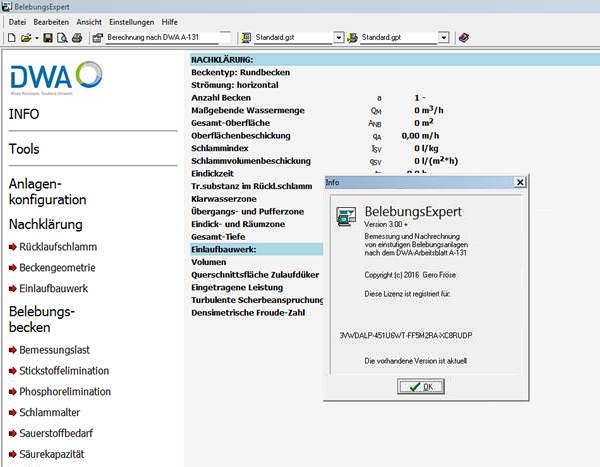Open the INFO section in sidebar

pos(24,114)
